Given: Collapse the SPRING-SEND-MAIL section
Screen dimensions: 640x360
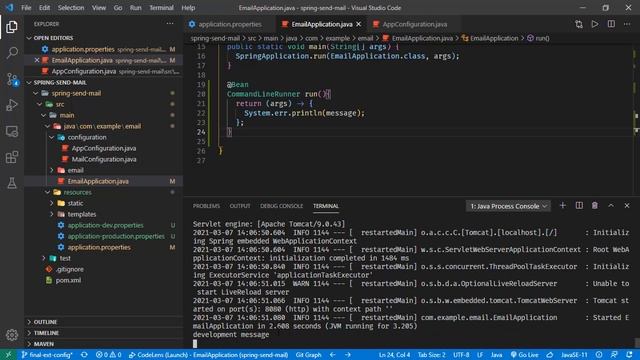Looking at the screenshot, I should (x=29, y=82).
